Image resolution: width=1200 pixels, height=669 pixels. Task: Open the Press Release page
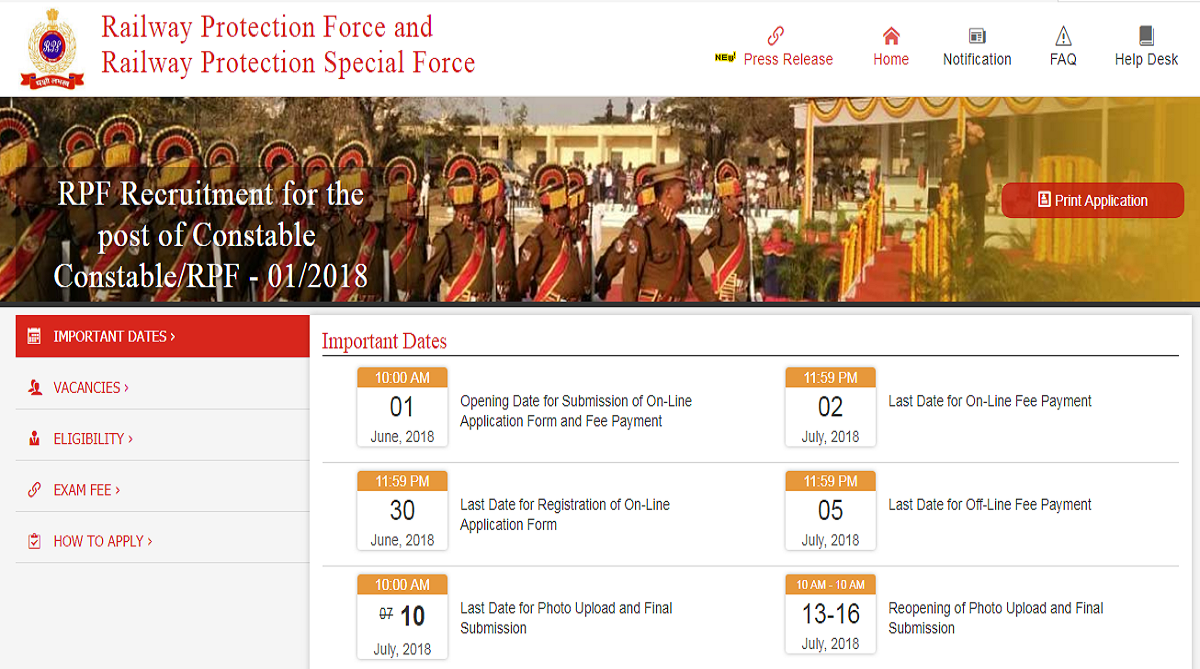pos(788,59)
